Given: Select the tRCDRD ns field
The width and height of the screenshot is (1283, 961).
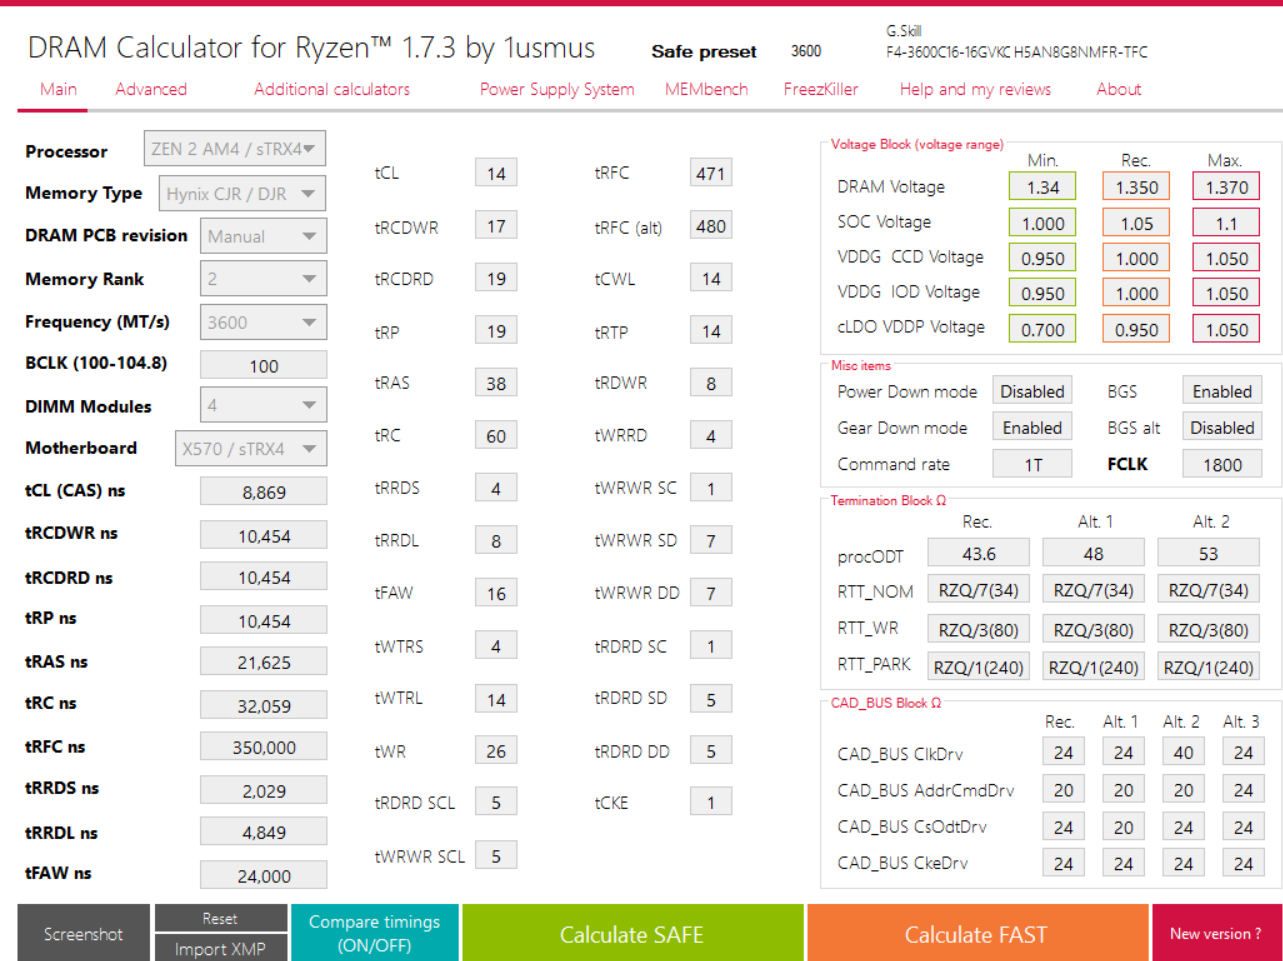Looking at the screenshot, I should click(263, 577).
